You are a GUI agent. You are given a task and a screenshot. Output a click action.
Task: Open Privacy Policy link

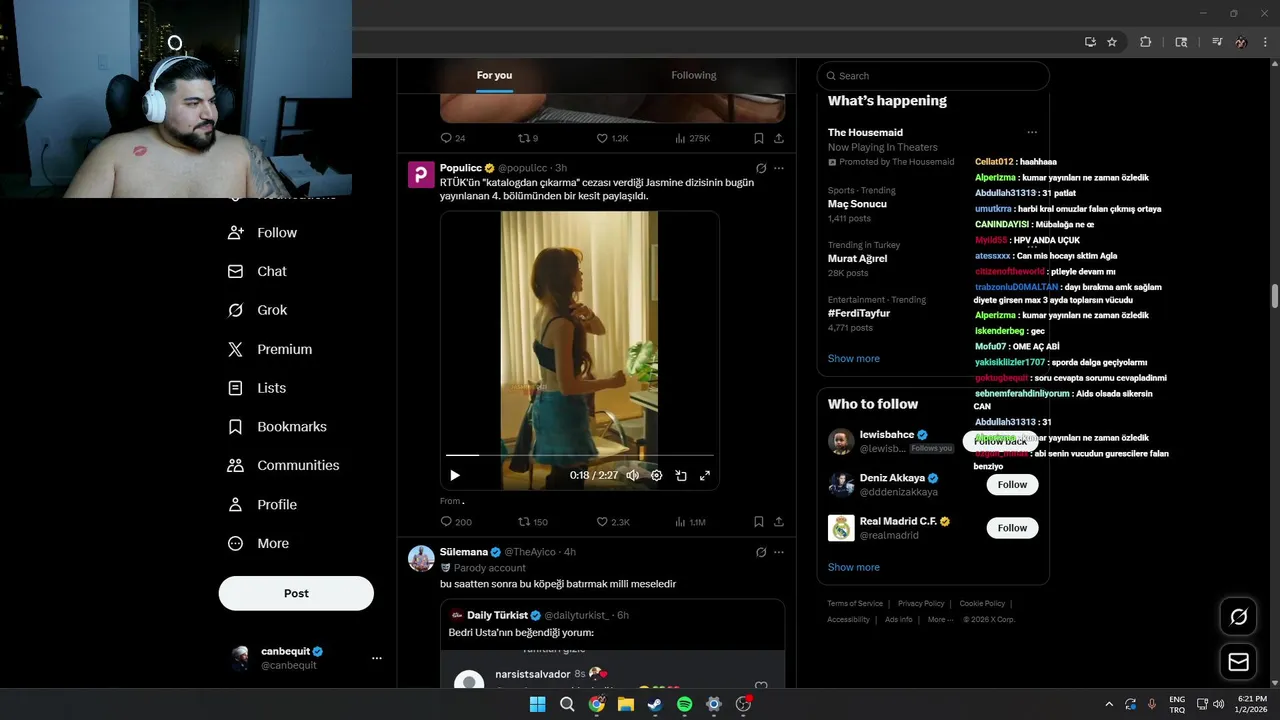(921, 604)
